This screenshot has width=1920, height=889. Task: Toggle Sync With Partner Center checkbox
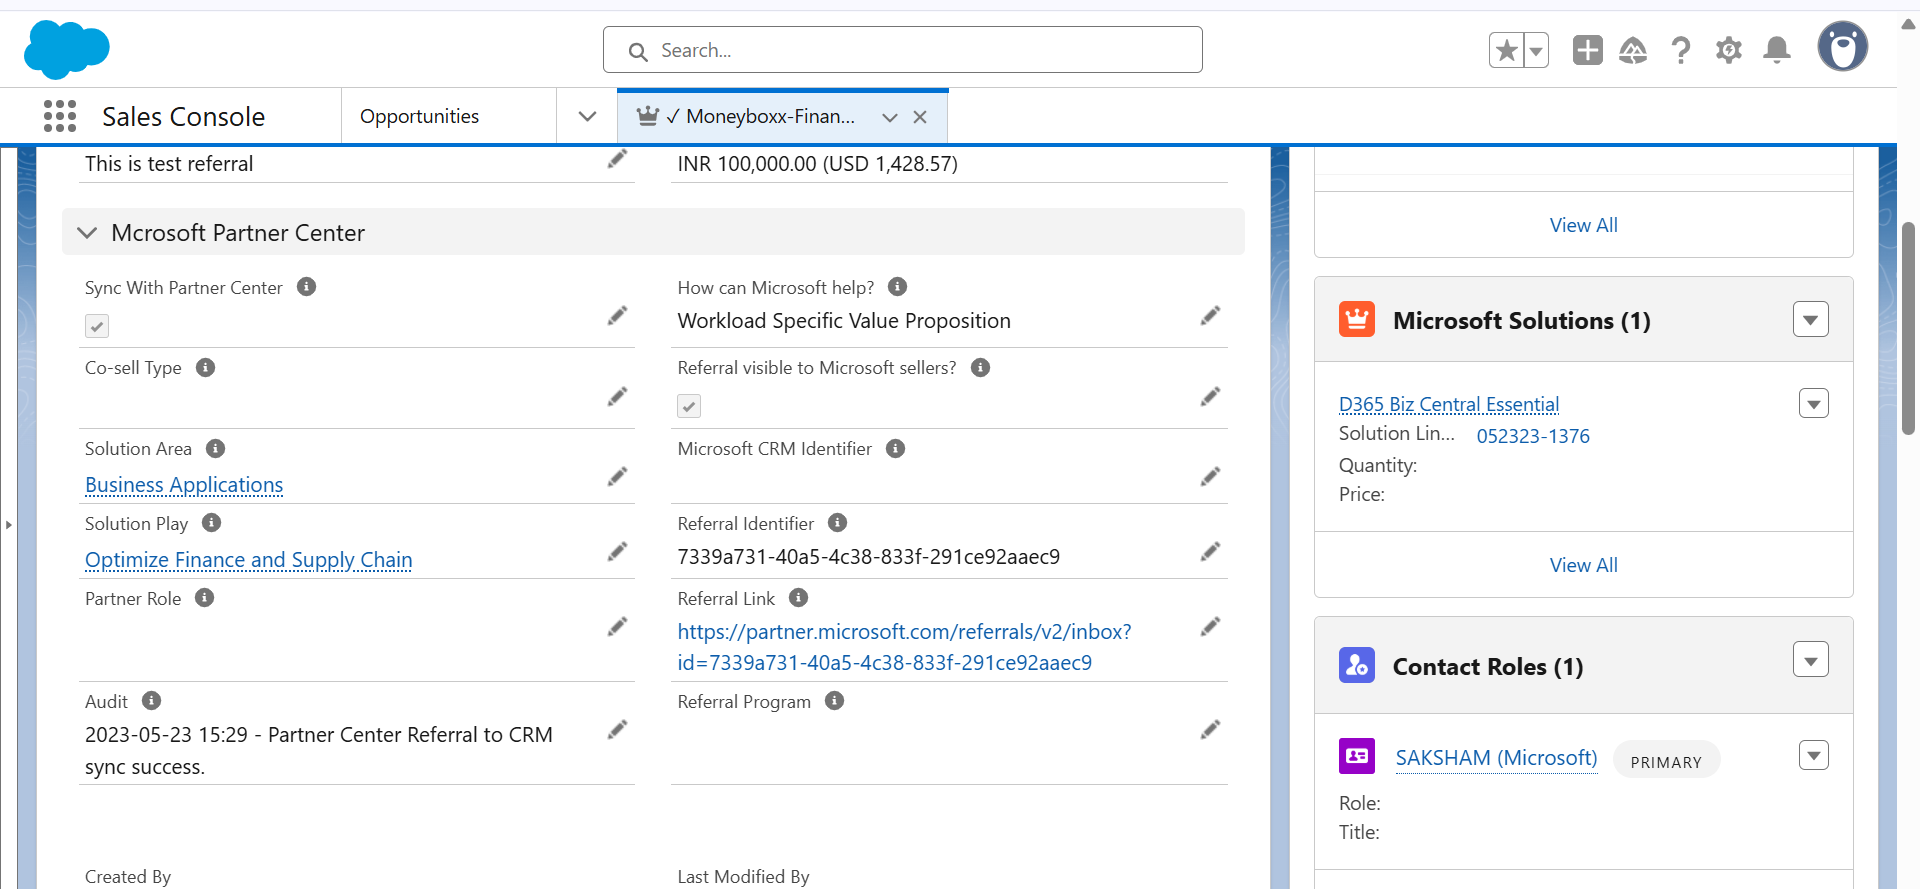coord(97,326)
